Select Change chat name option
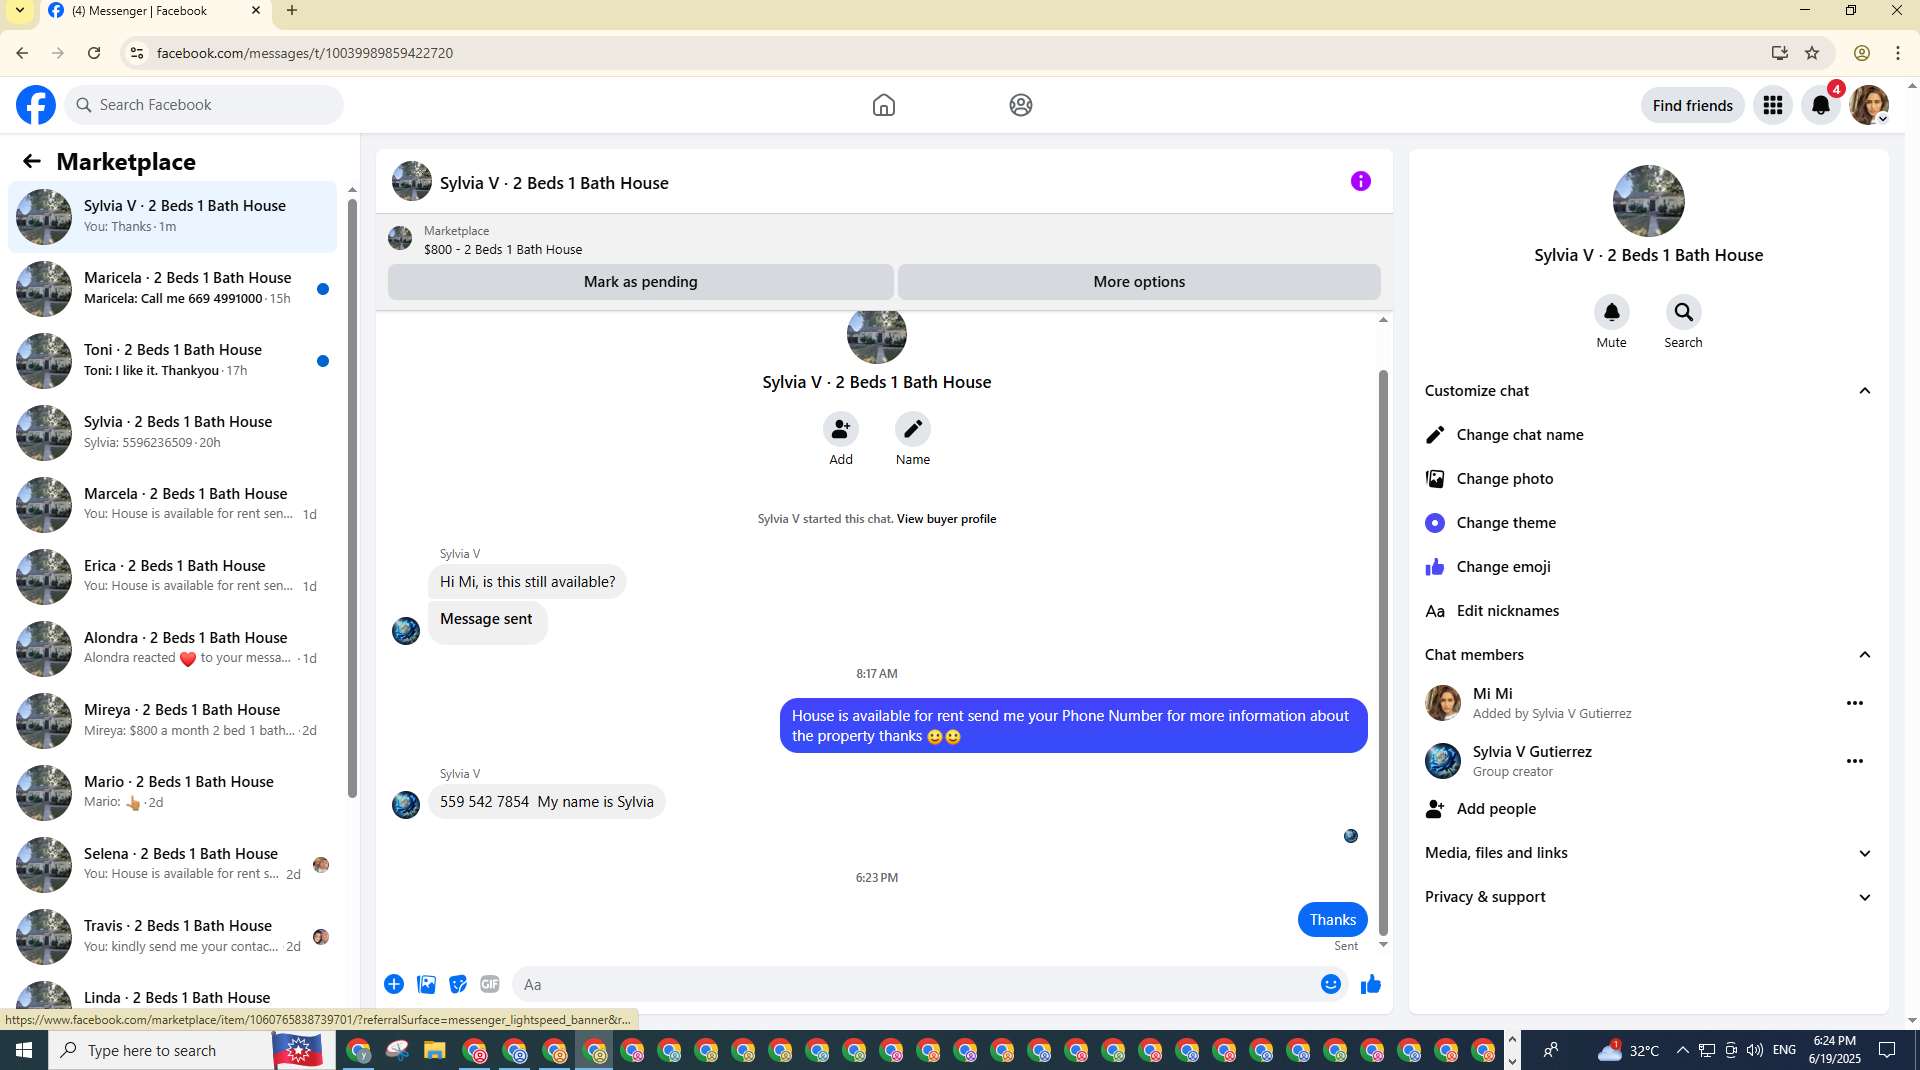This screenshot has width=1920, height=1070. pyautogui.click(x=1649, y=435)
